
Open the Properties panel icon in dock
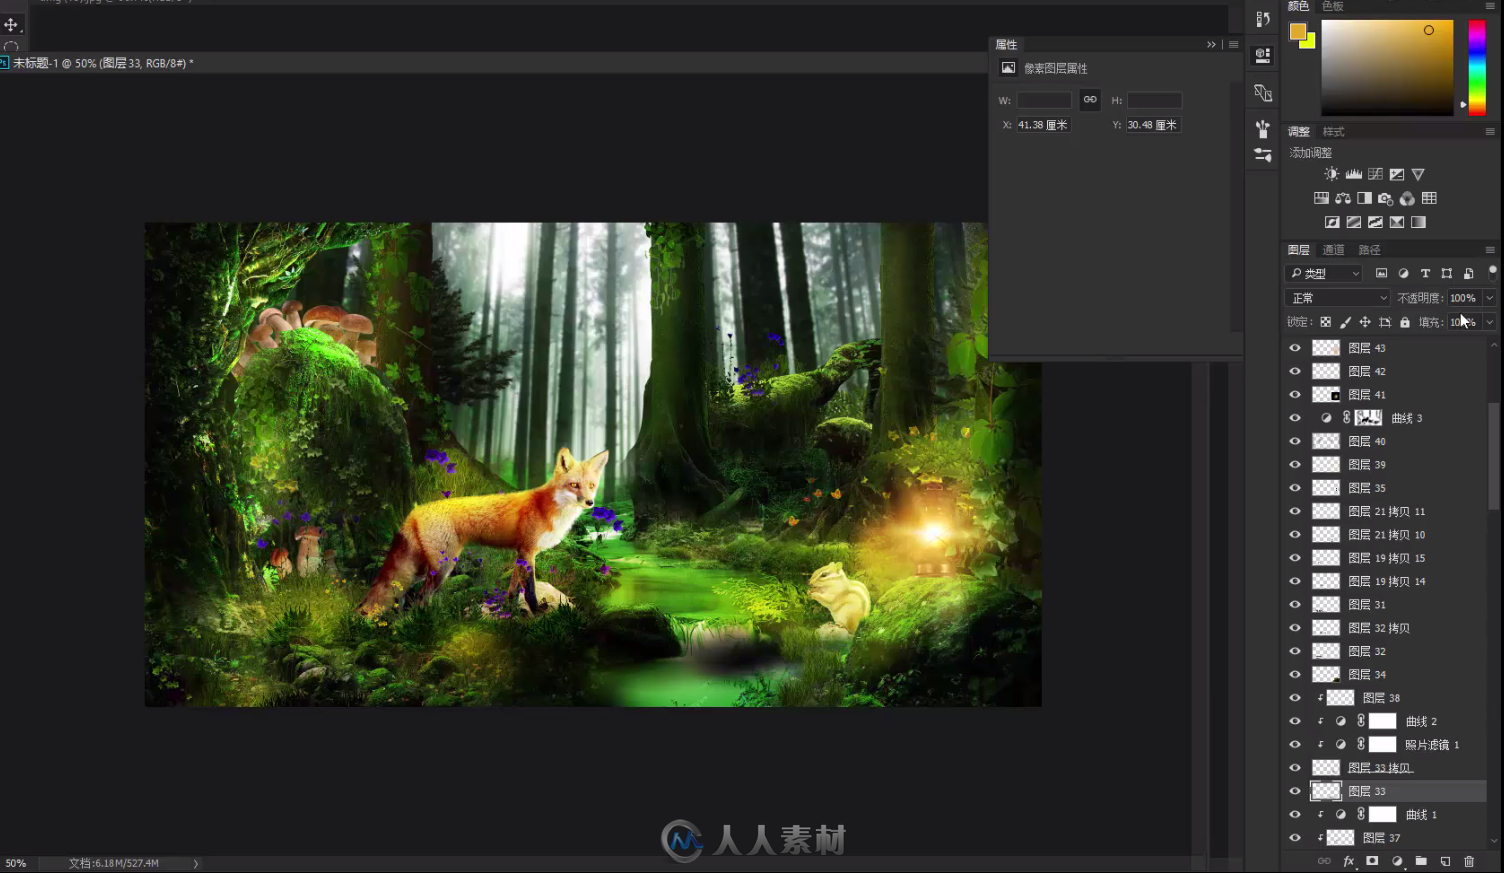(1263, 55)
